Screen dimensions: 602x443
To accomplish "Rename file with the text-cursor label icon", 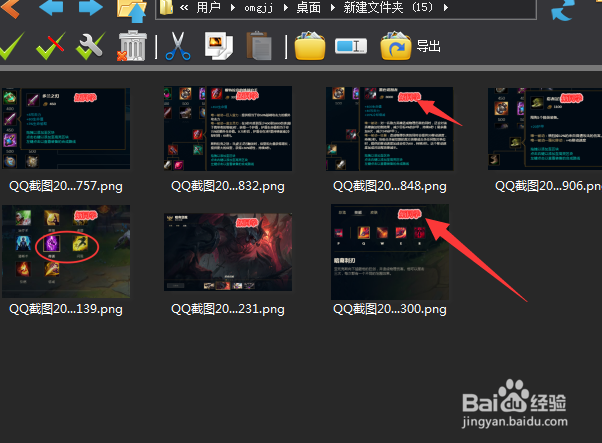I will point(351,46).
